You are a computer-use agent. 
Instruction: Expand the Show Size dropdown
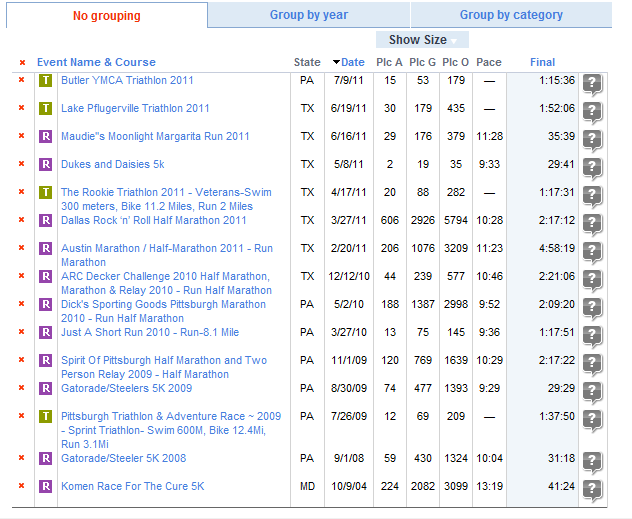pyautogui.click(x=422, y=40)
